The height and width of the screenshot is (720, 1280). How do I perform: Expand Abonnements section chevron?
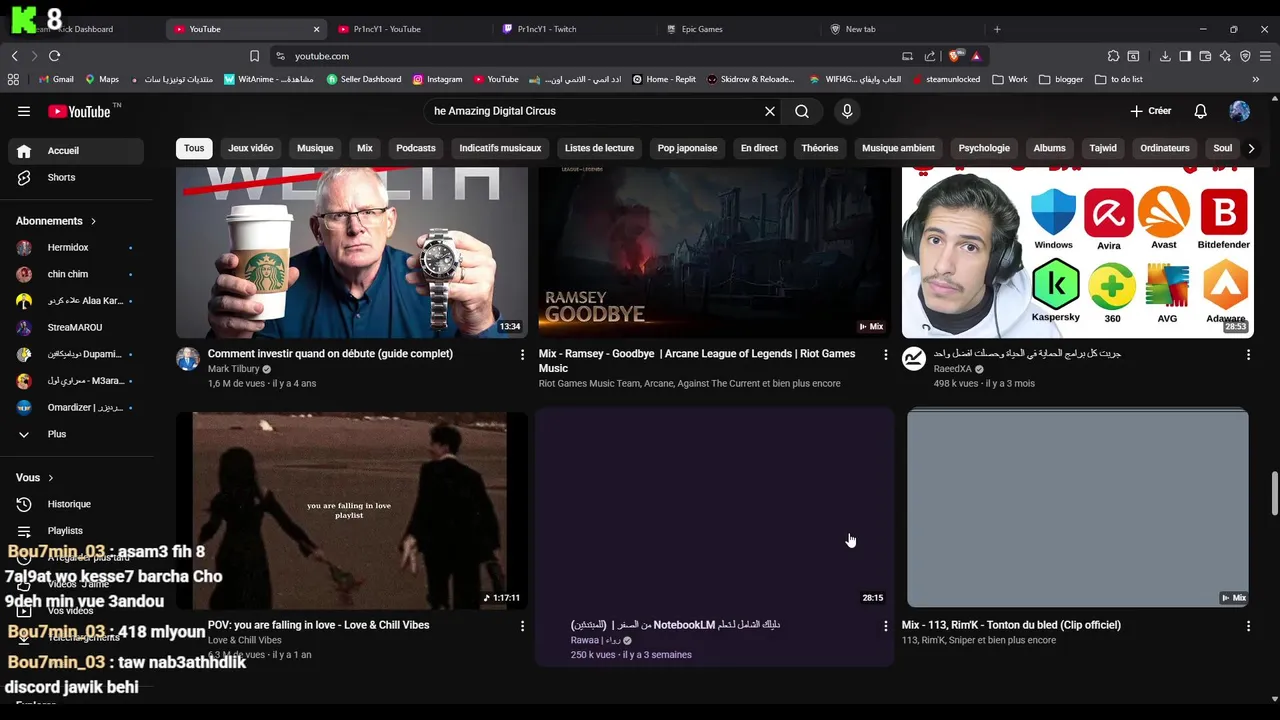click(94, 221)
